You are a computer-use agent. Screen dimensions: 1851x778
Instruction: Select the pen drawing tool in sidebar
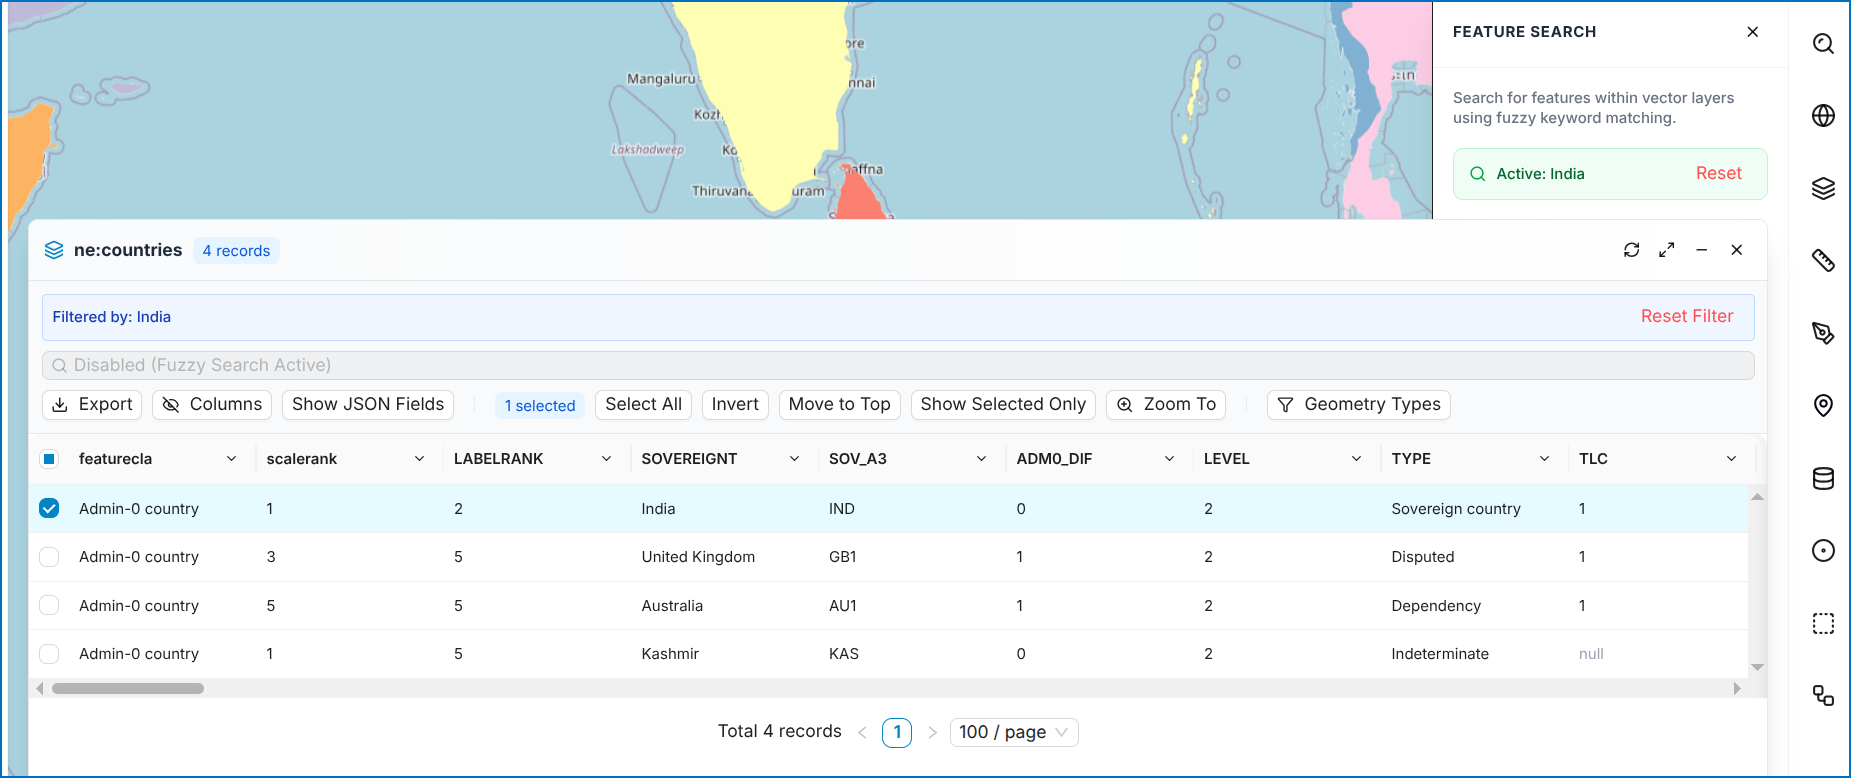(x=1823, y=333)
